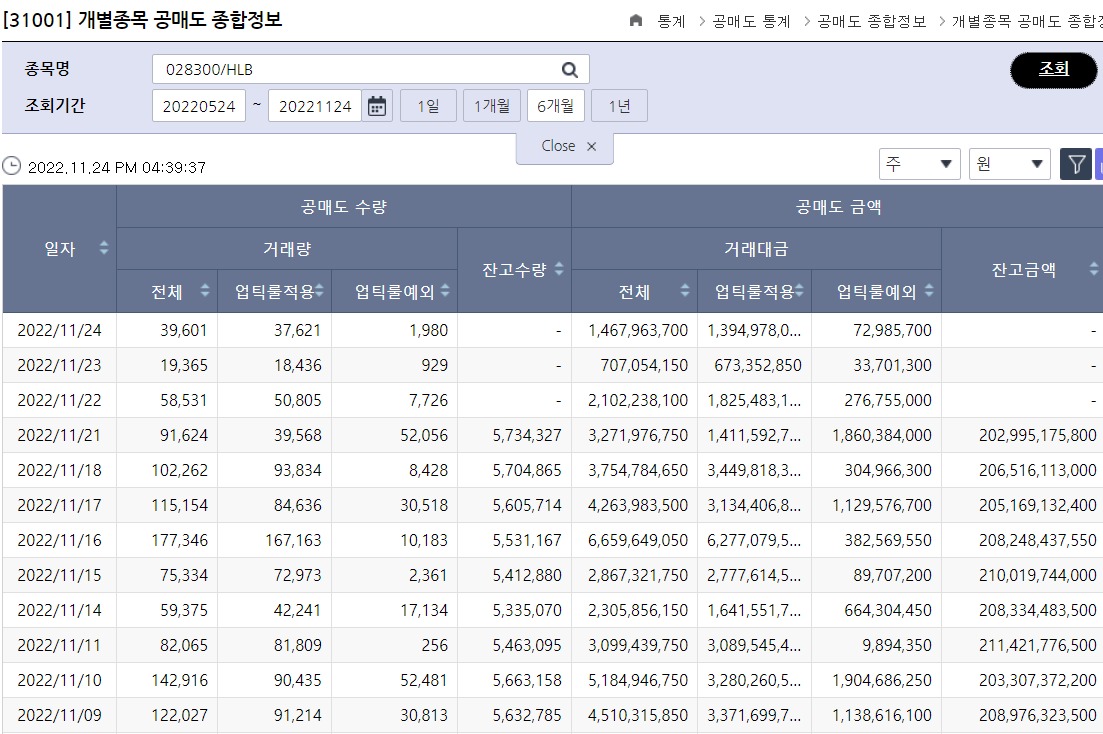Click the X icon on Close tab
1103x734 pixels.
coord(592,146)
